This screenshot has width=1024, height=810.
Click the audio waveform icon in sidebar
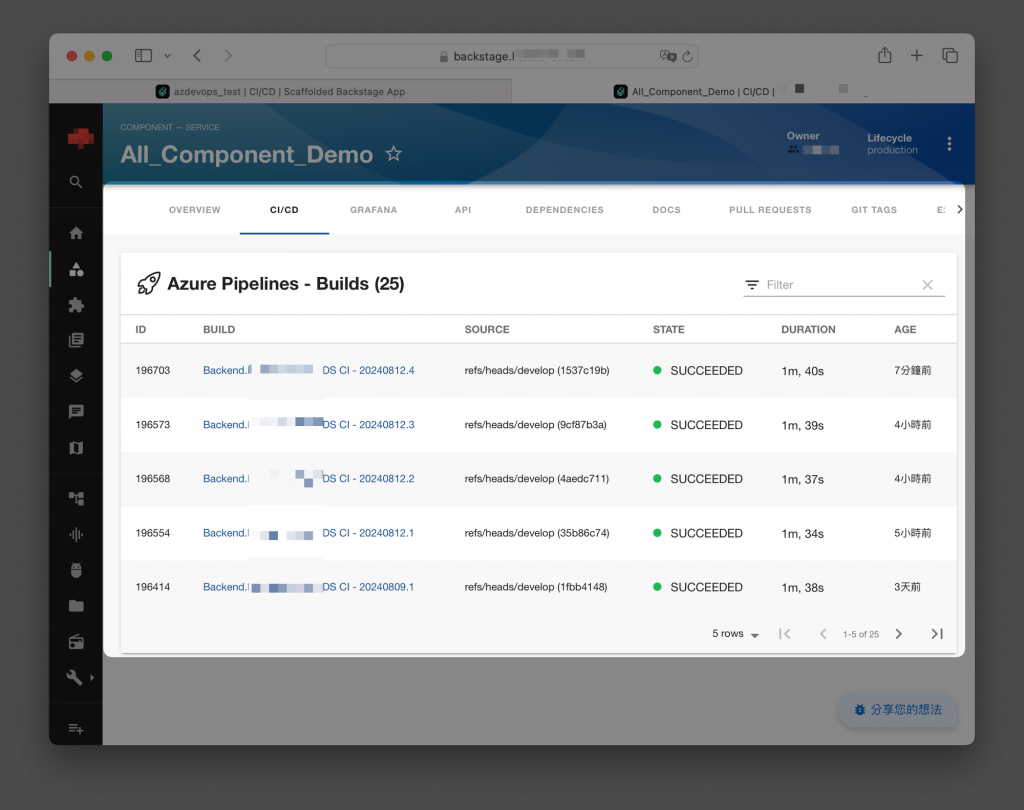pyautogui.click(x=76, y=534)
